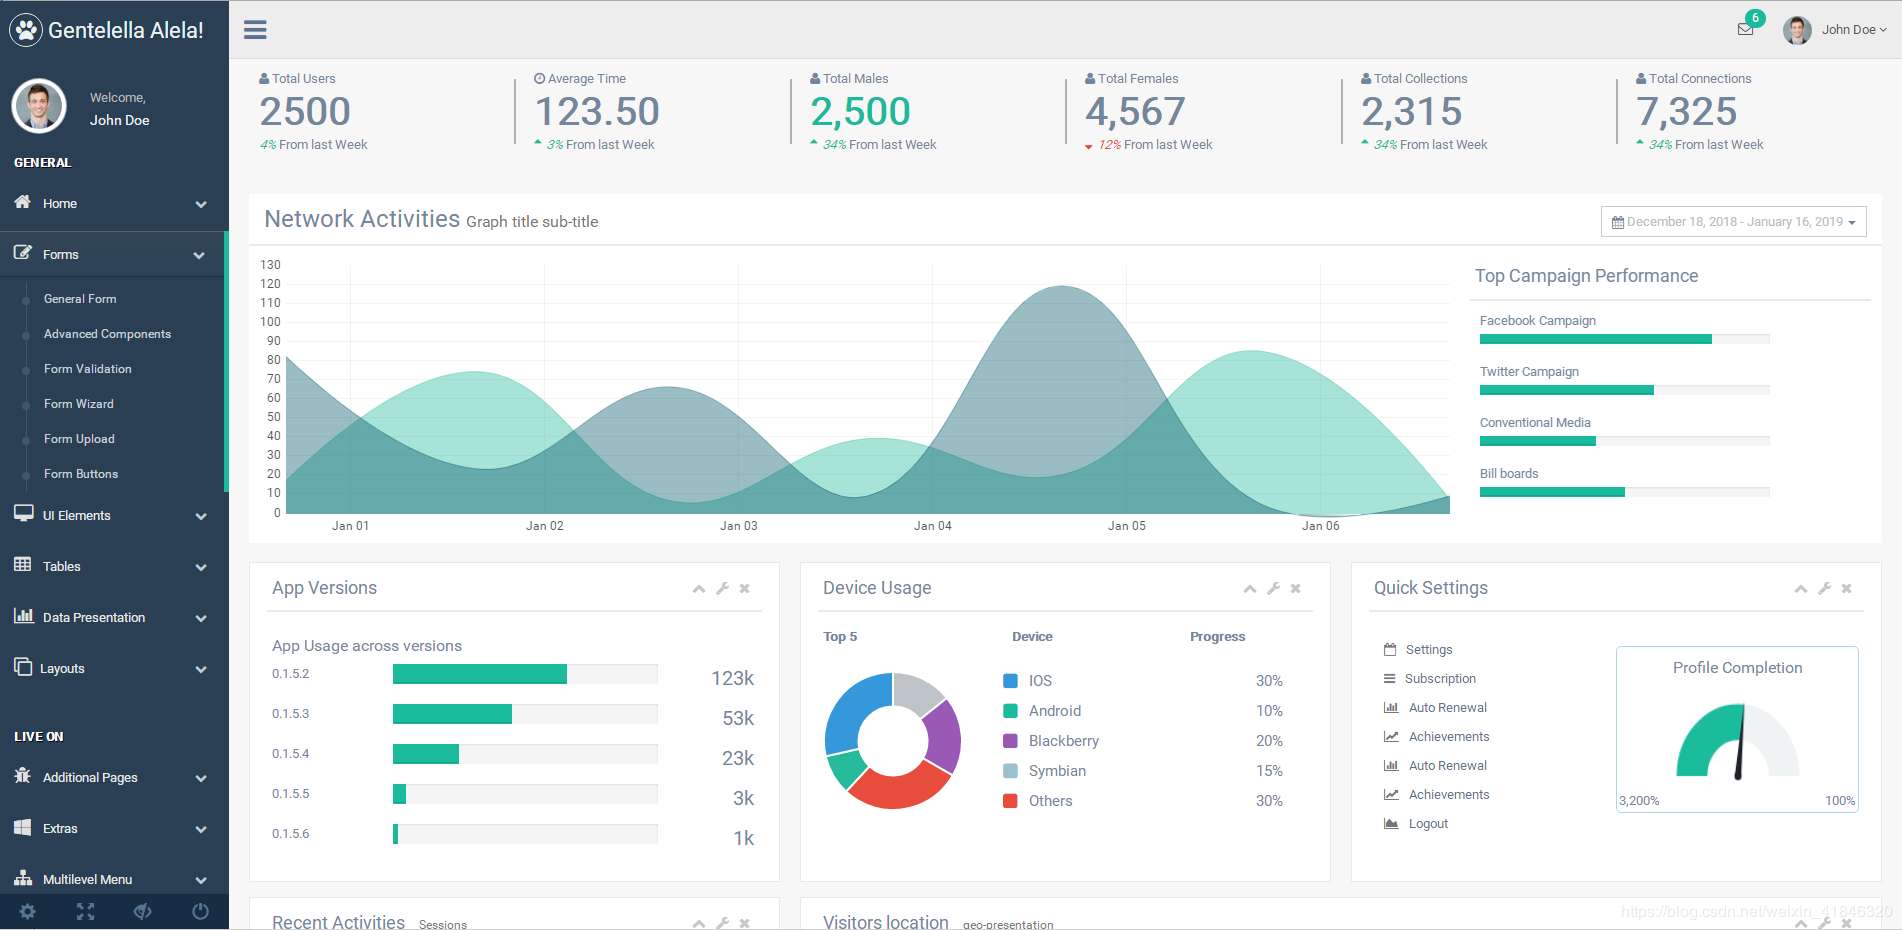1902x930 pixels.
Task: Expand the Additional Pages menu
Action: 114,777
